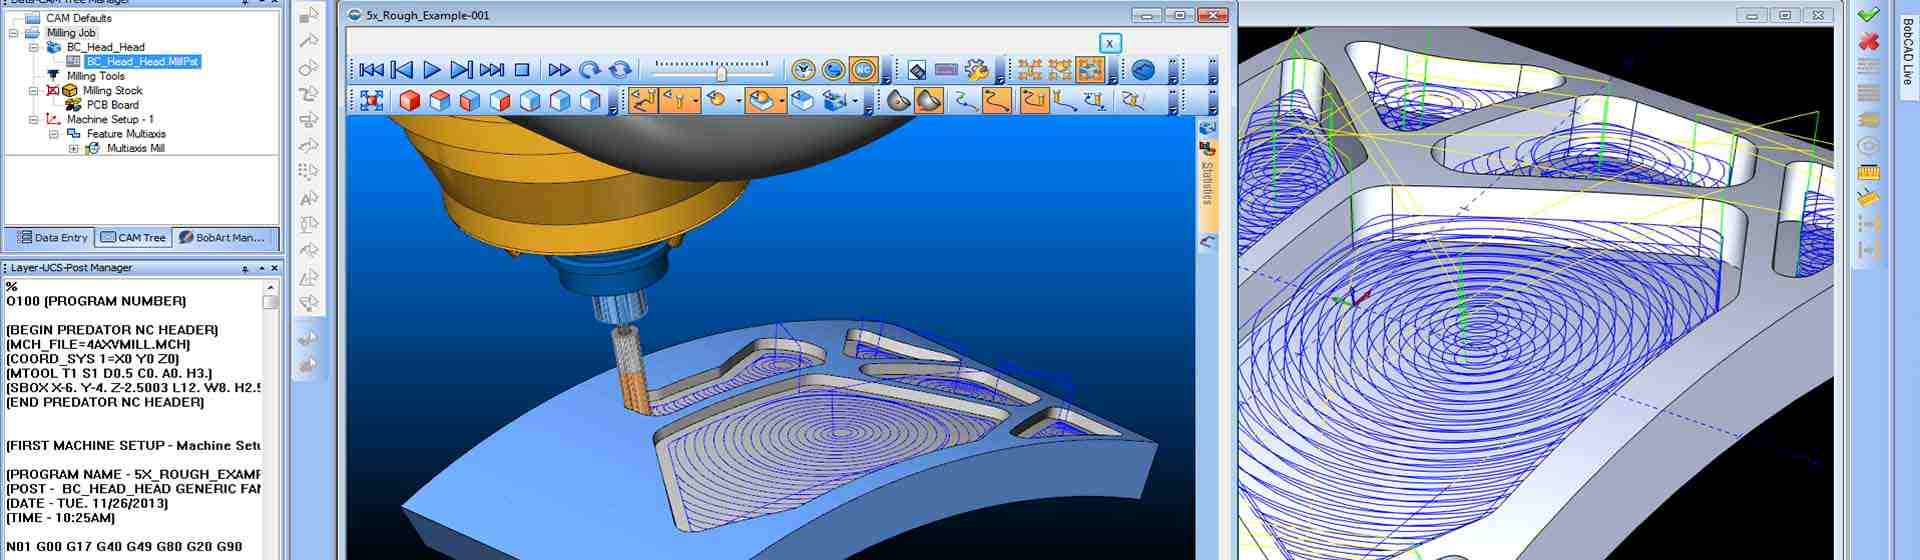Click the yellow ruler measure icon
1920x560 pixels.
(x=1868, y=172)
